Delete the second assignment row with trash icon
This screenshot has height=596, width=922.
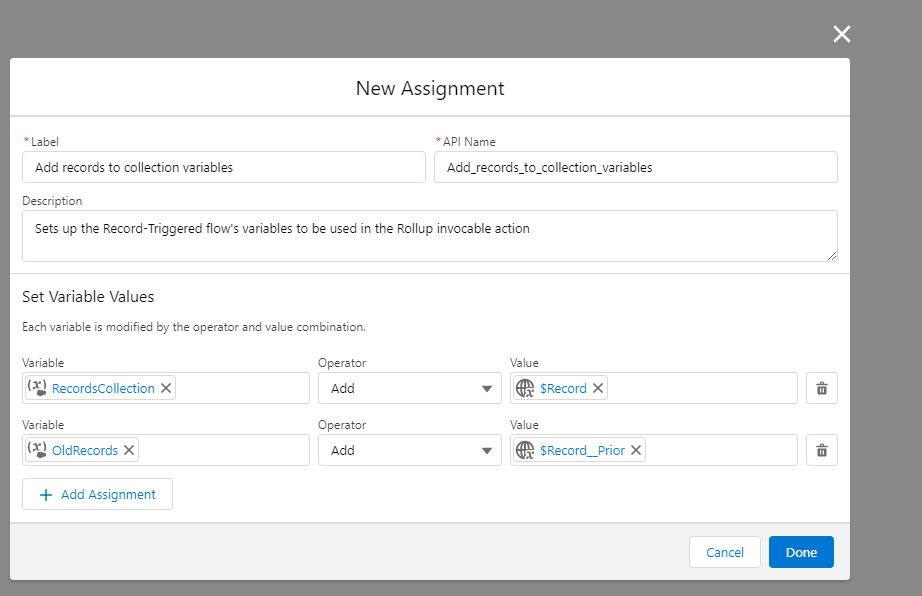[821, 450]
